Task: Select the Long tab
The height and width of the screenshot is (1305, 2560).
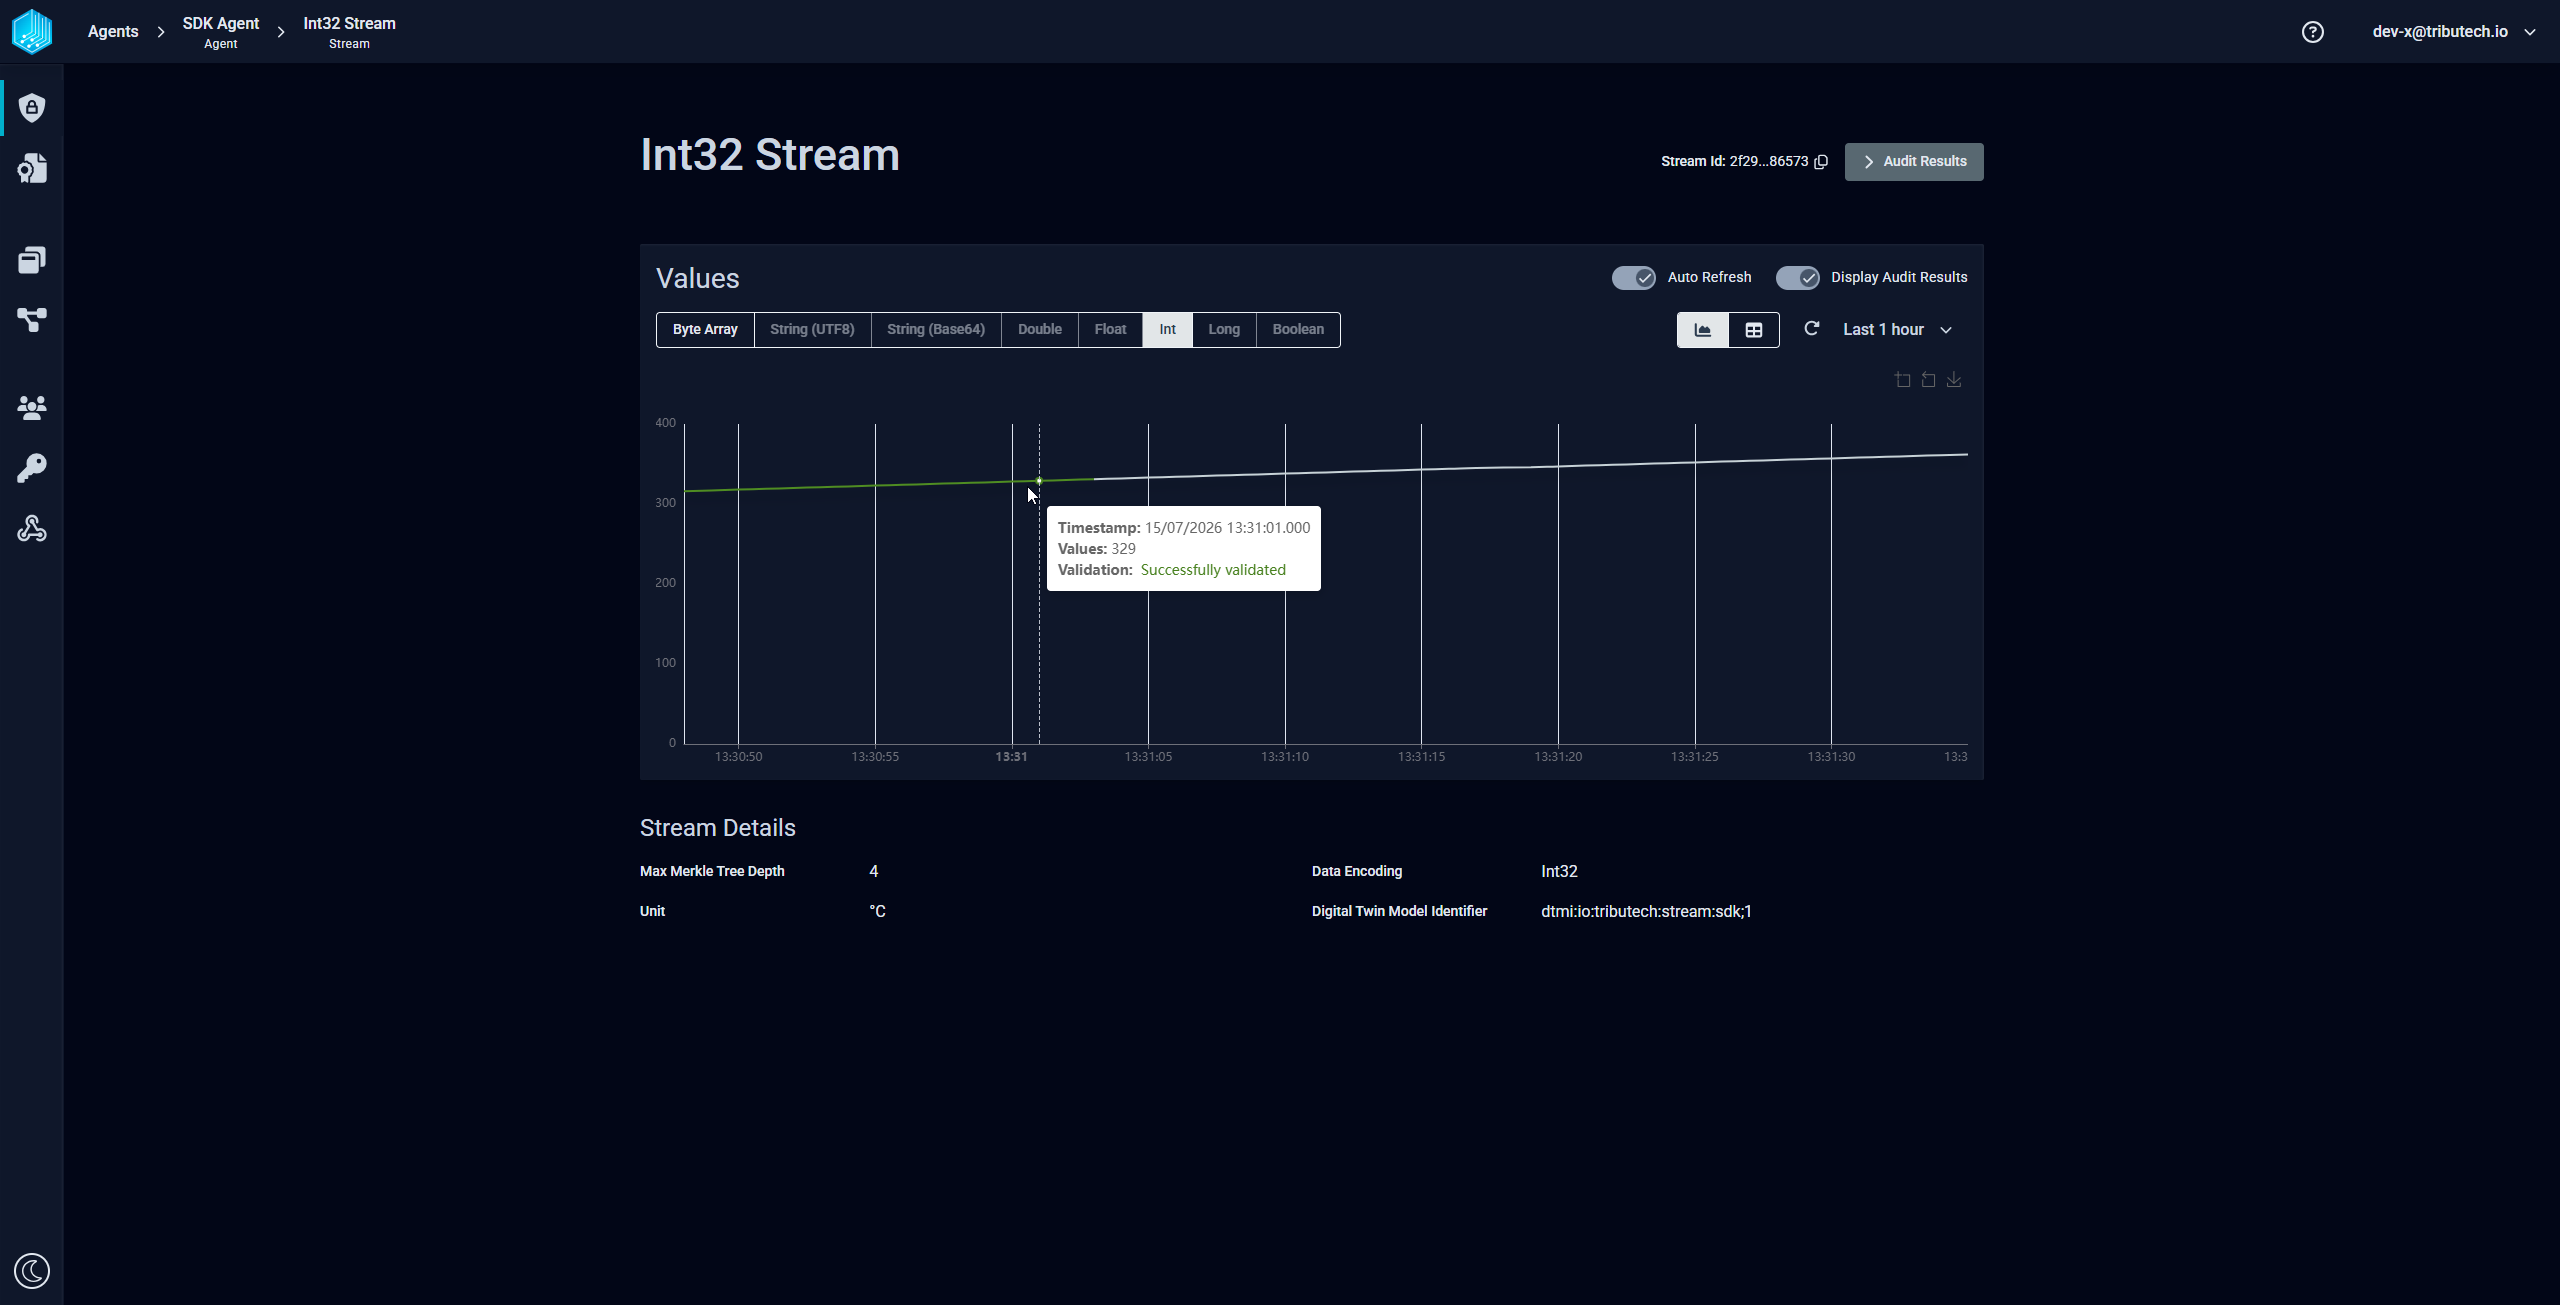Action: [x=1224, y=330]
